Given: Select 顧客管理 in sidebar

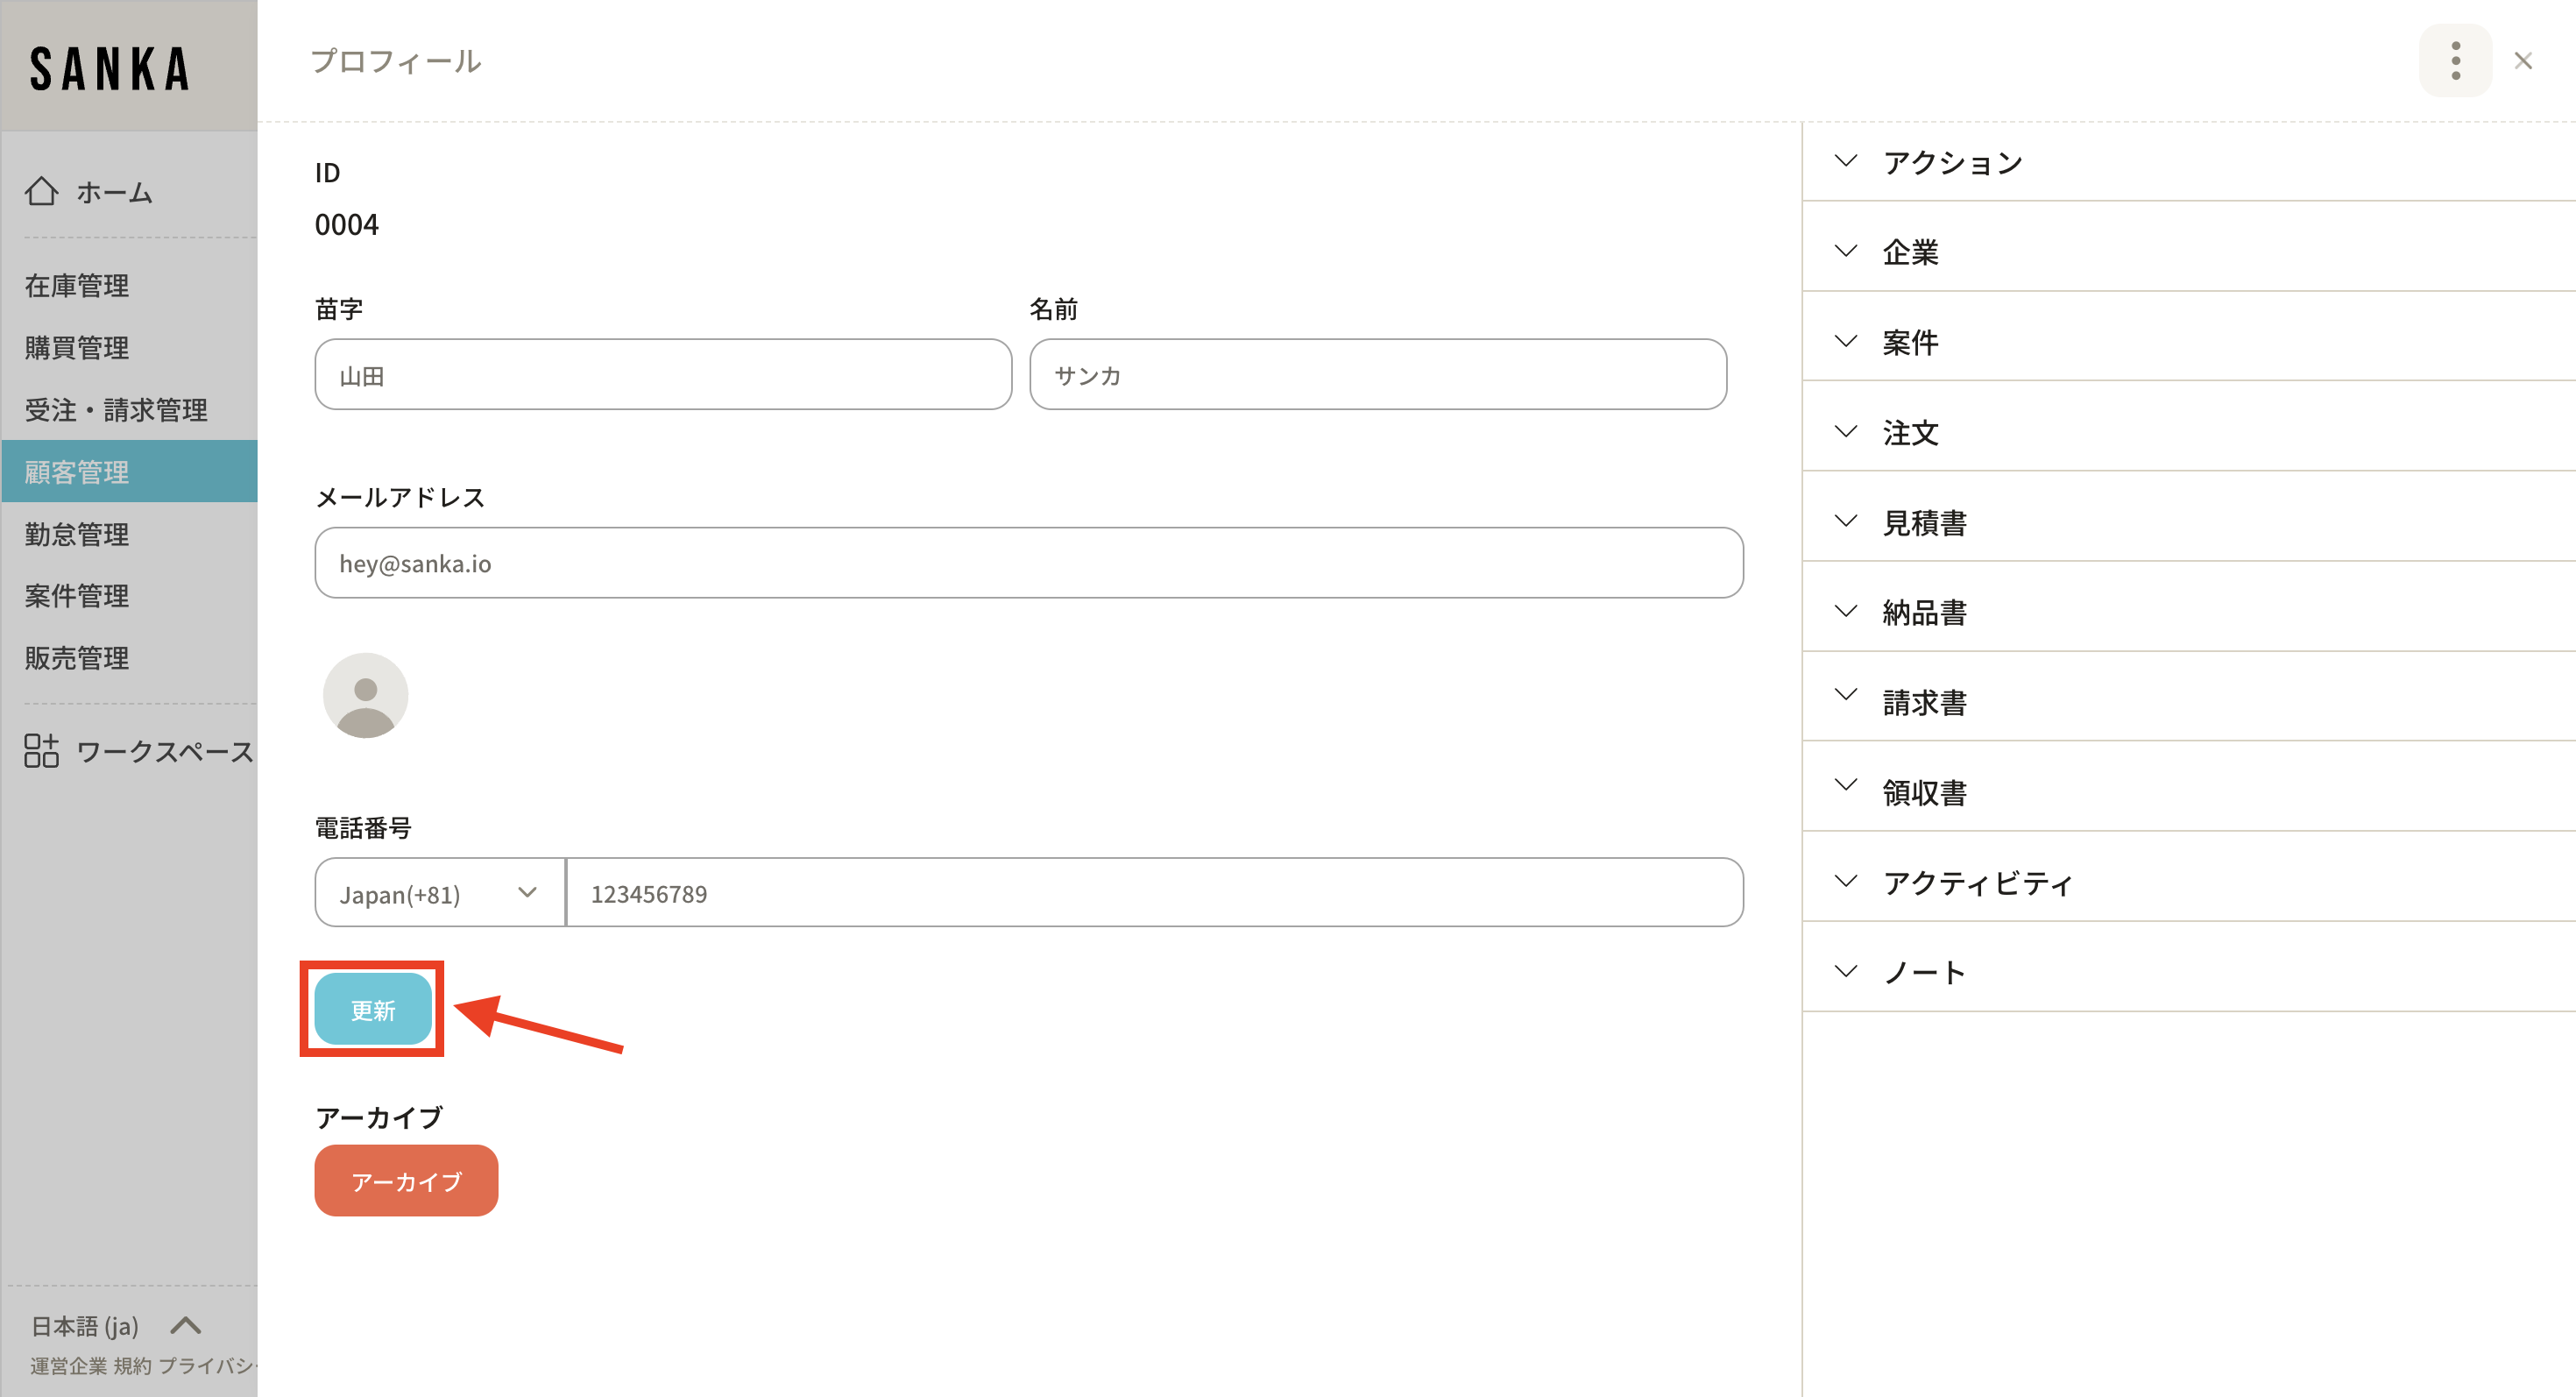Looking at the screenshot, I should pyautogui.click(x=77, y=472).
